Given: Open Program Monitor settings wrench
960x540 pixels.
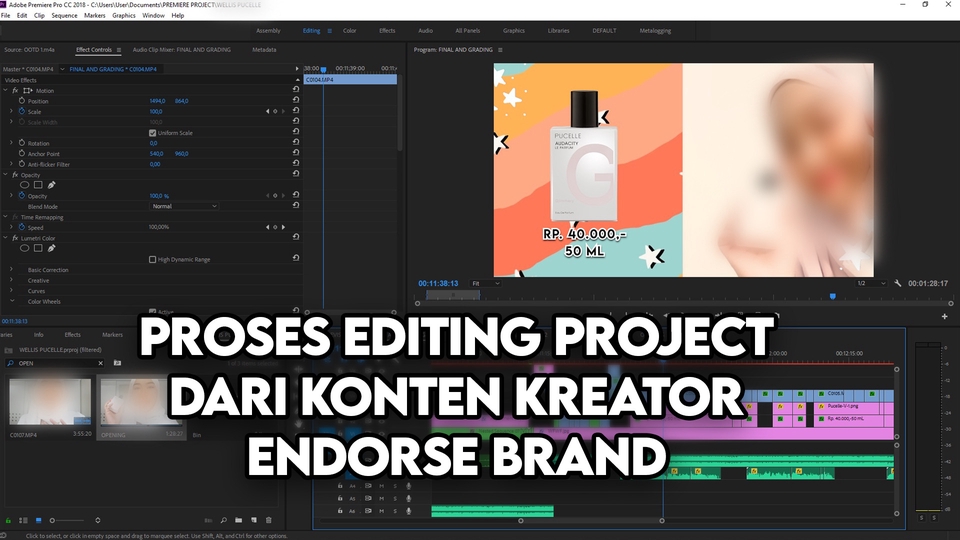Looking at the screenshot, I should (898, 283).
